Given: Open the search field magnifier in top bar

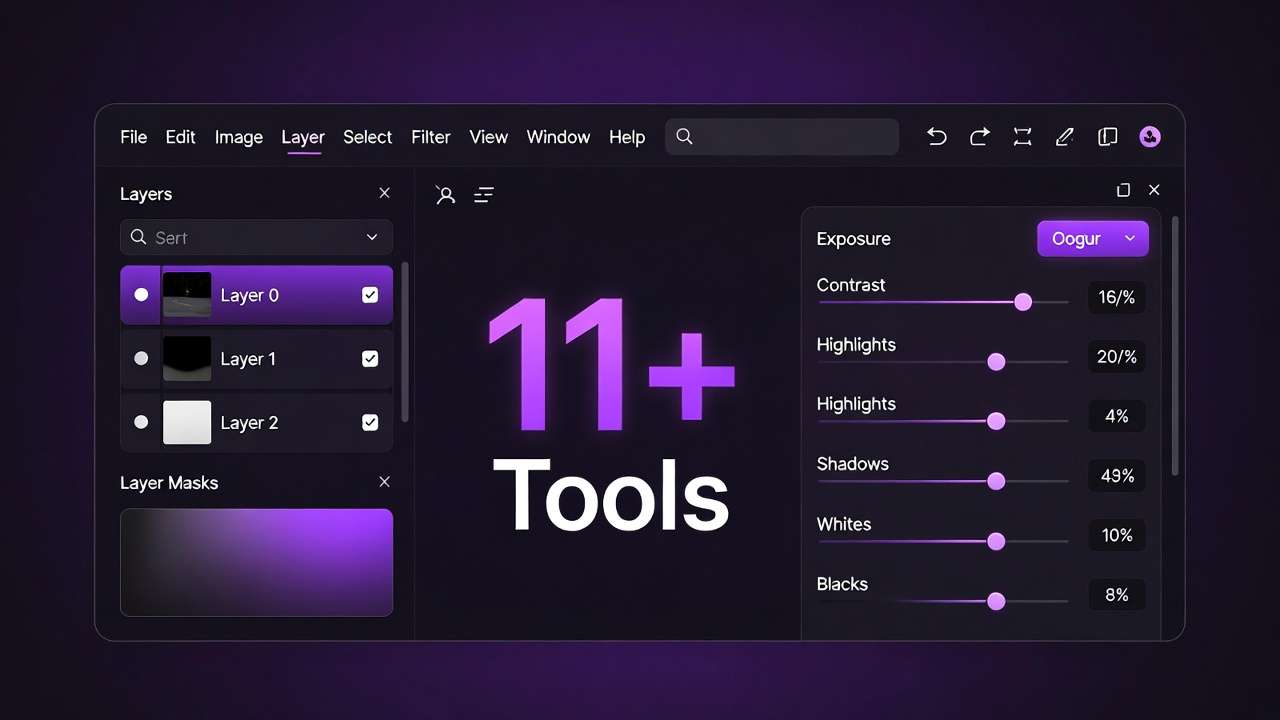Looking at the screenshot, I should coord(684,136).
